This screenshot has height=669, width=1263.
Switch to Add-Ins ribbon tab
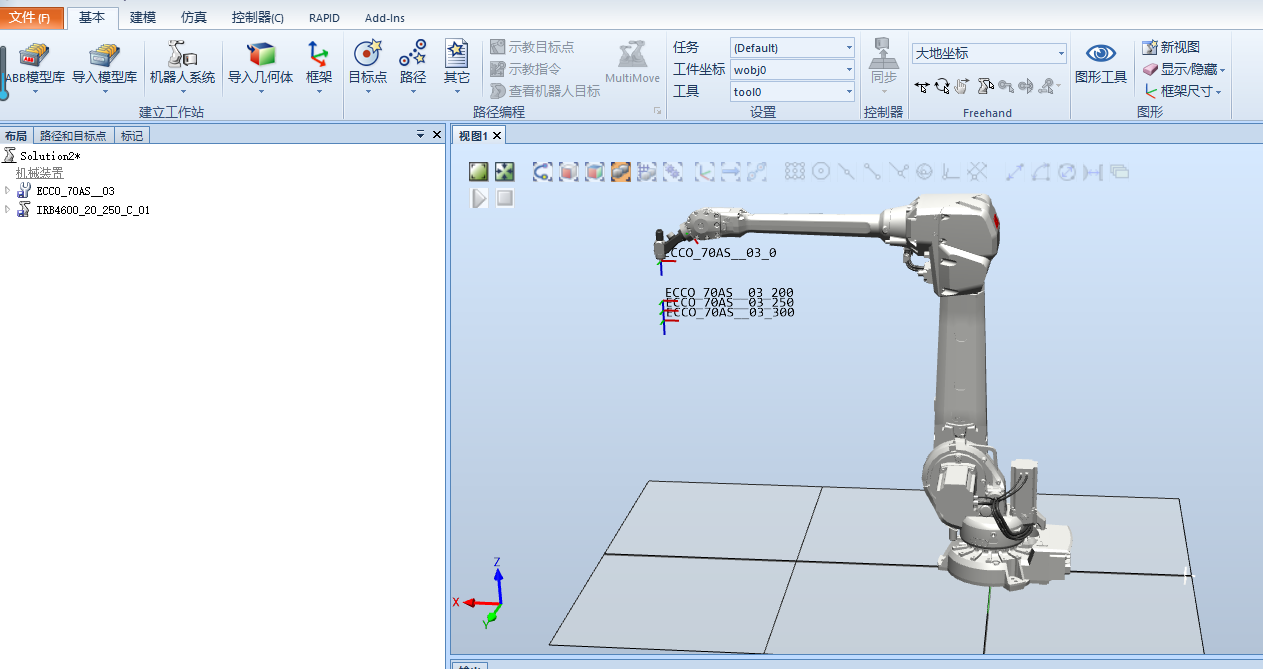385,18
